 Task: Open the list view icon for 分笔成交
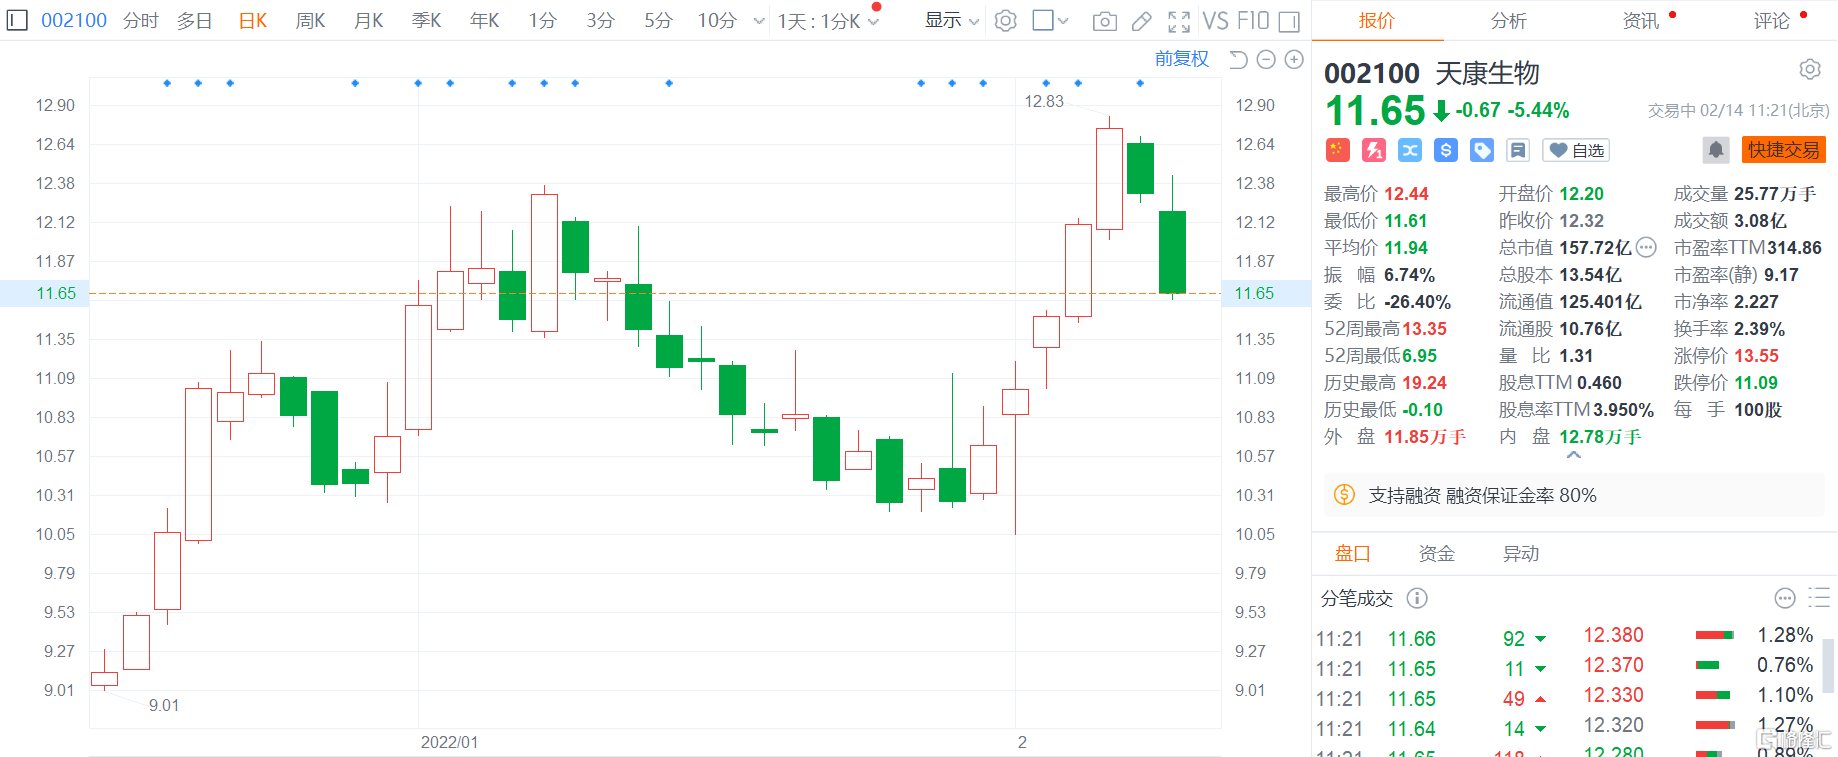click(x=1819, y=598)
